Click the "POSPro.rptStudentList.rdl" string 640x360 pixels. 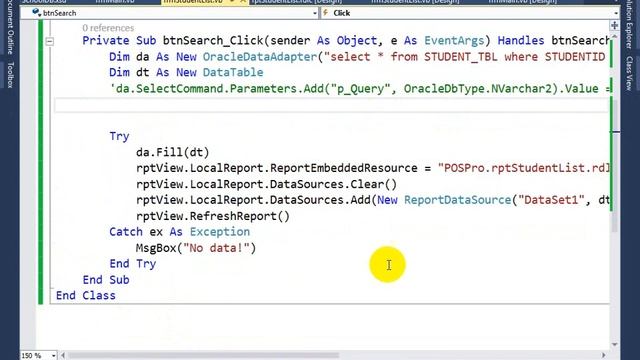(524, 168)
